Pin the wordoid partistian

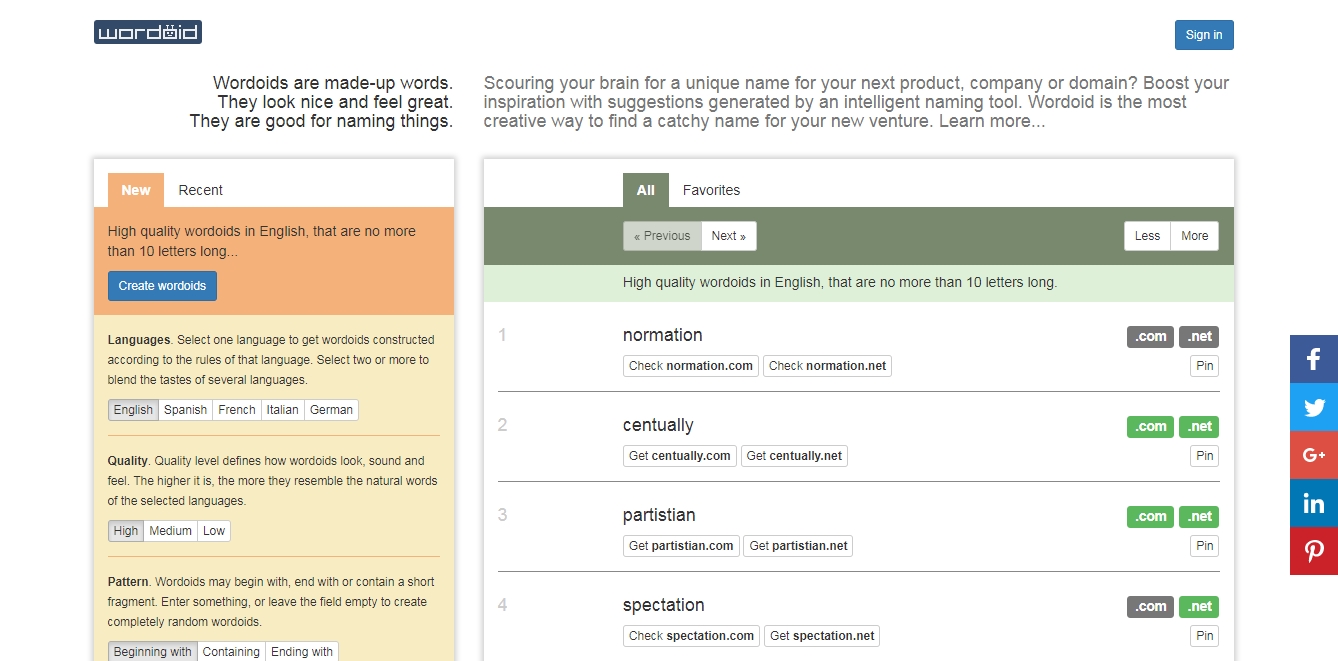[1205, 546]
